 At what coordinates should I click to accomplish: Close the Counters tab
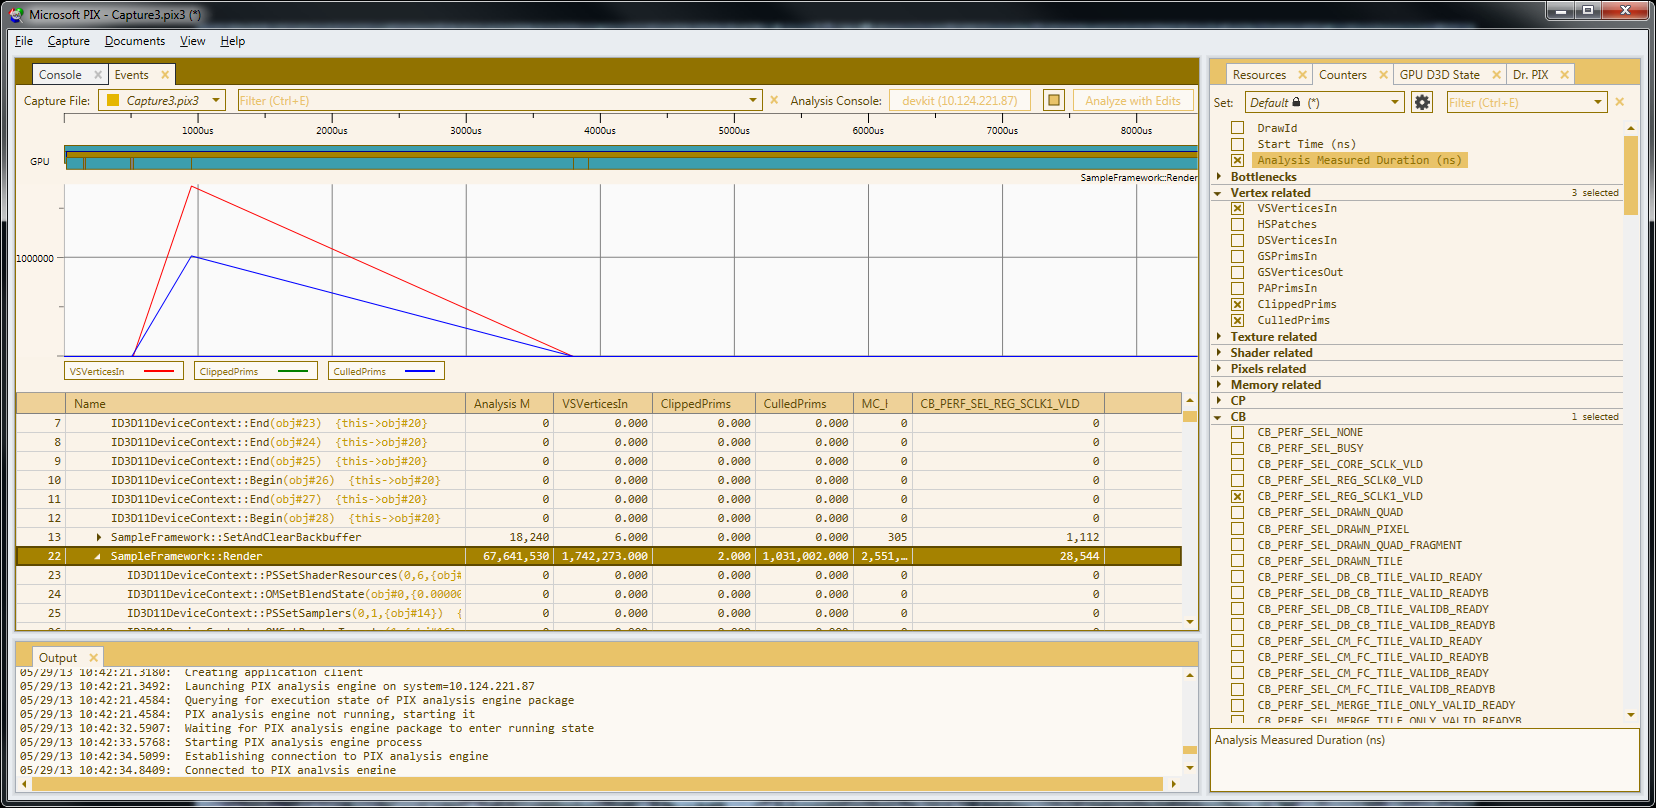coord(1383,75)
